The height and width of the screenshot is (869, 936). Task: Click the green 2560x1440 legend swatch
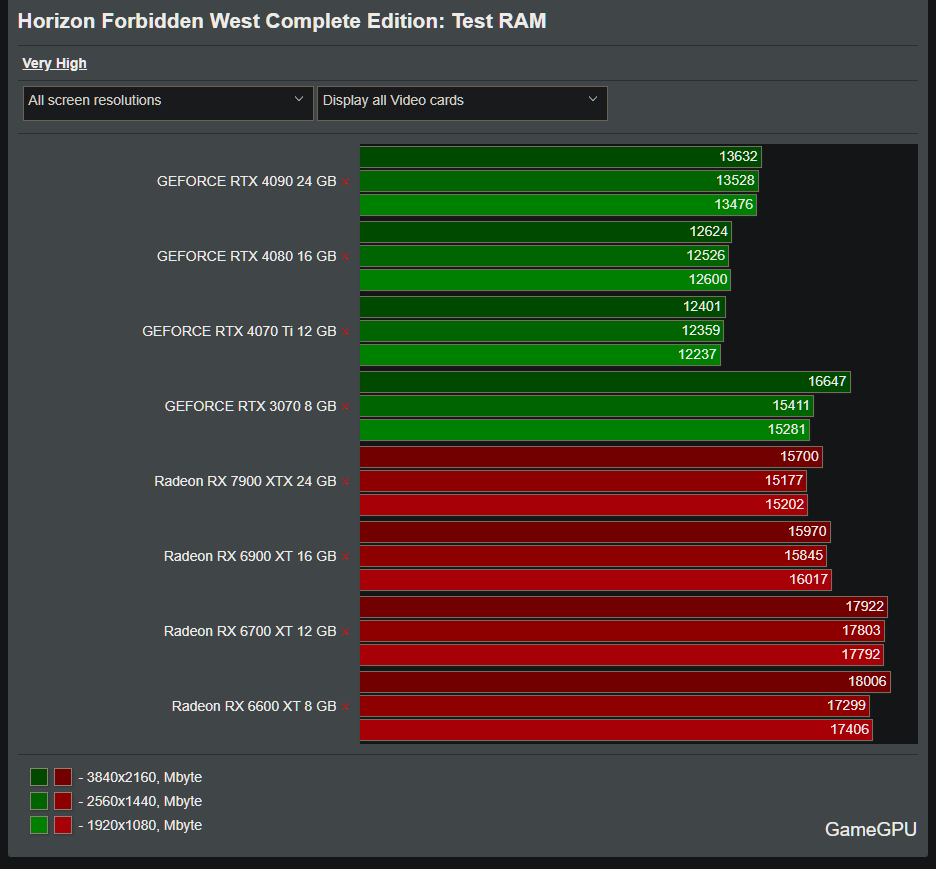coord(39,801)
